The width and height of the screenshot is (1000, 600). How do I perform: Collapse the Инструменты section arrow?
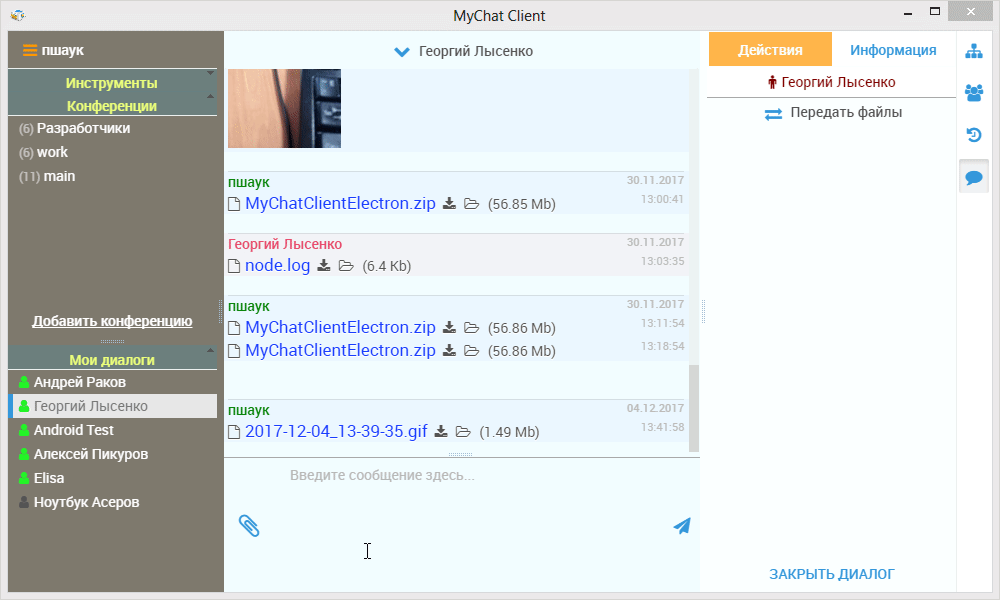click(x=210, y=73)
